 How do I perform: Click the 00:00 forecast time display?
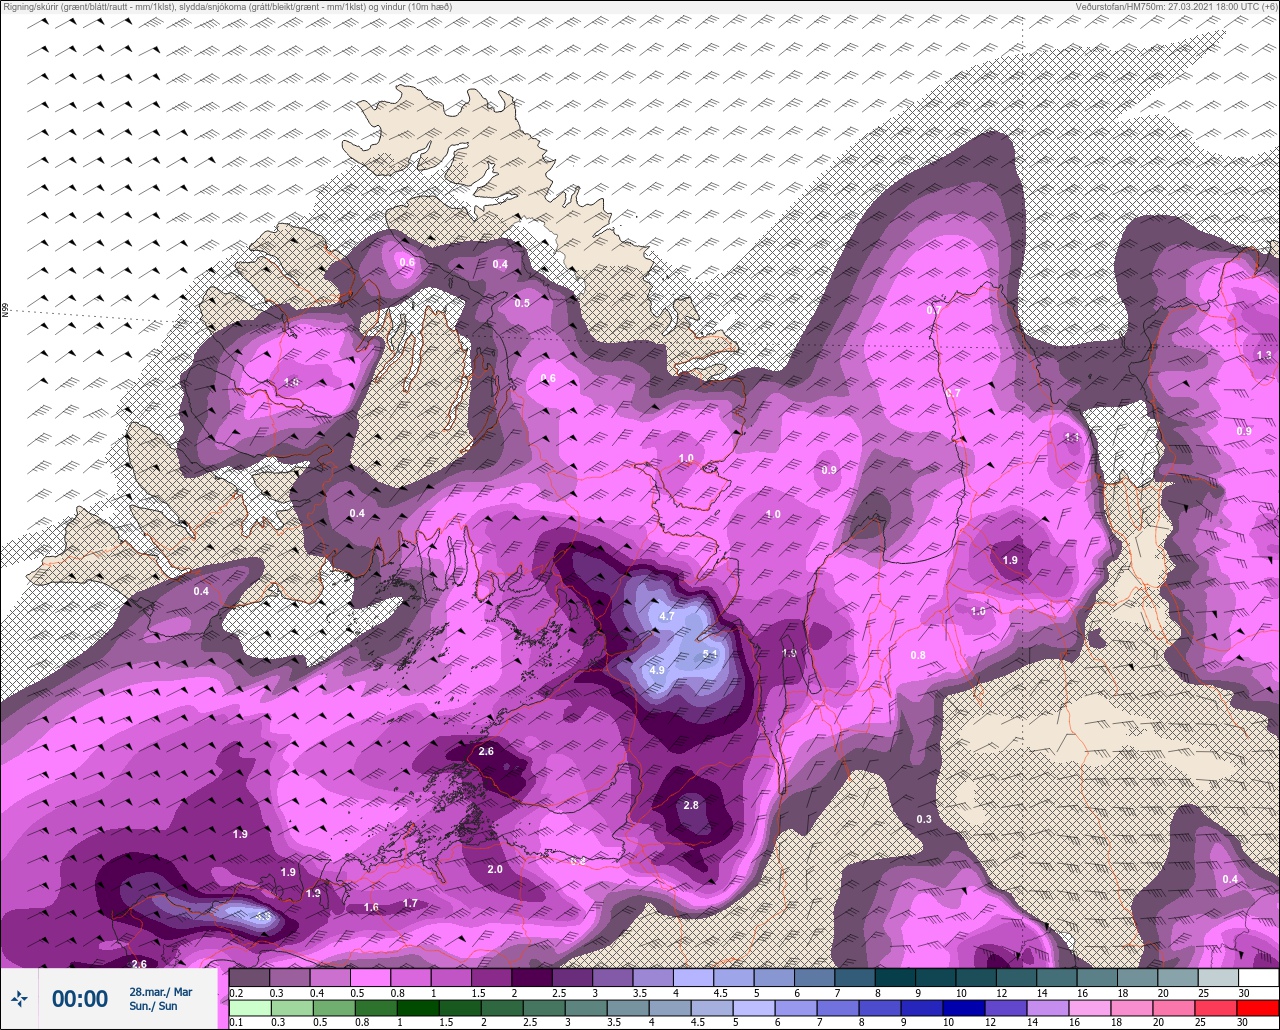tap(80, 999)
